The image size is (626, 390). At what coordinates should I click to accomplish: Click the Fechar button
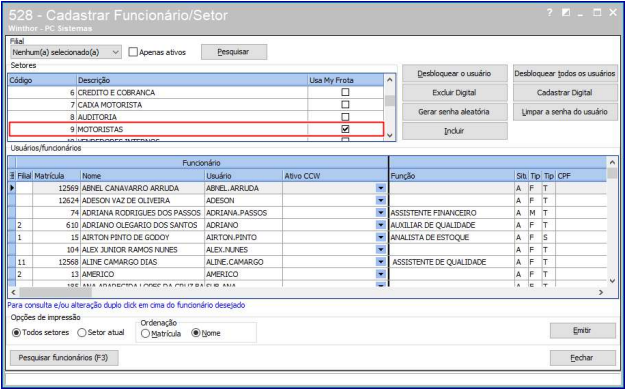click(x=583, y=358)
